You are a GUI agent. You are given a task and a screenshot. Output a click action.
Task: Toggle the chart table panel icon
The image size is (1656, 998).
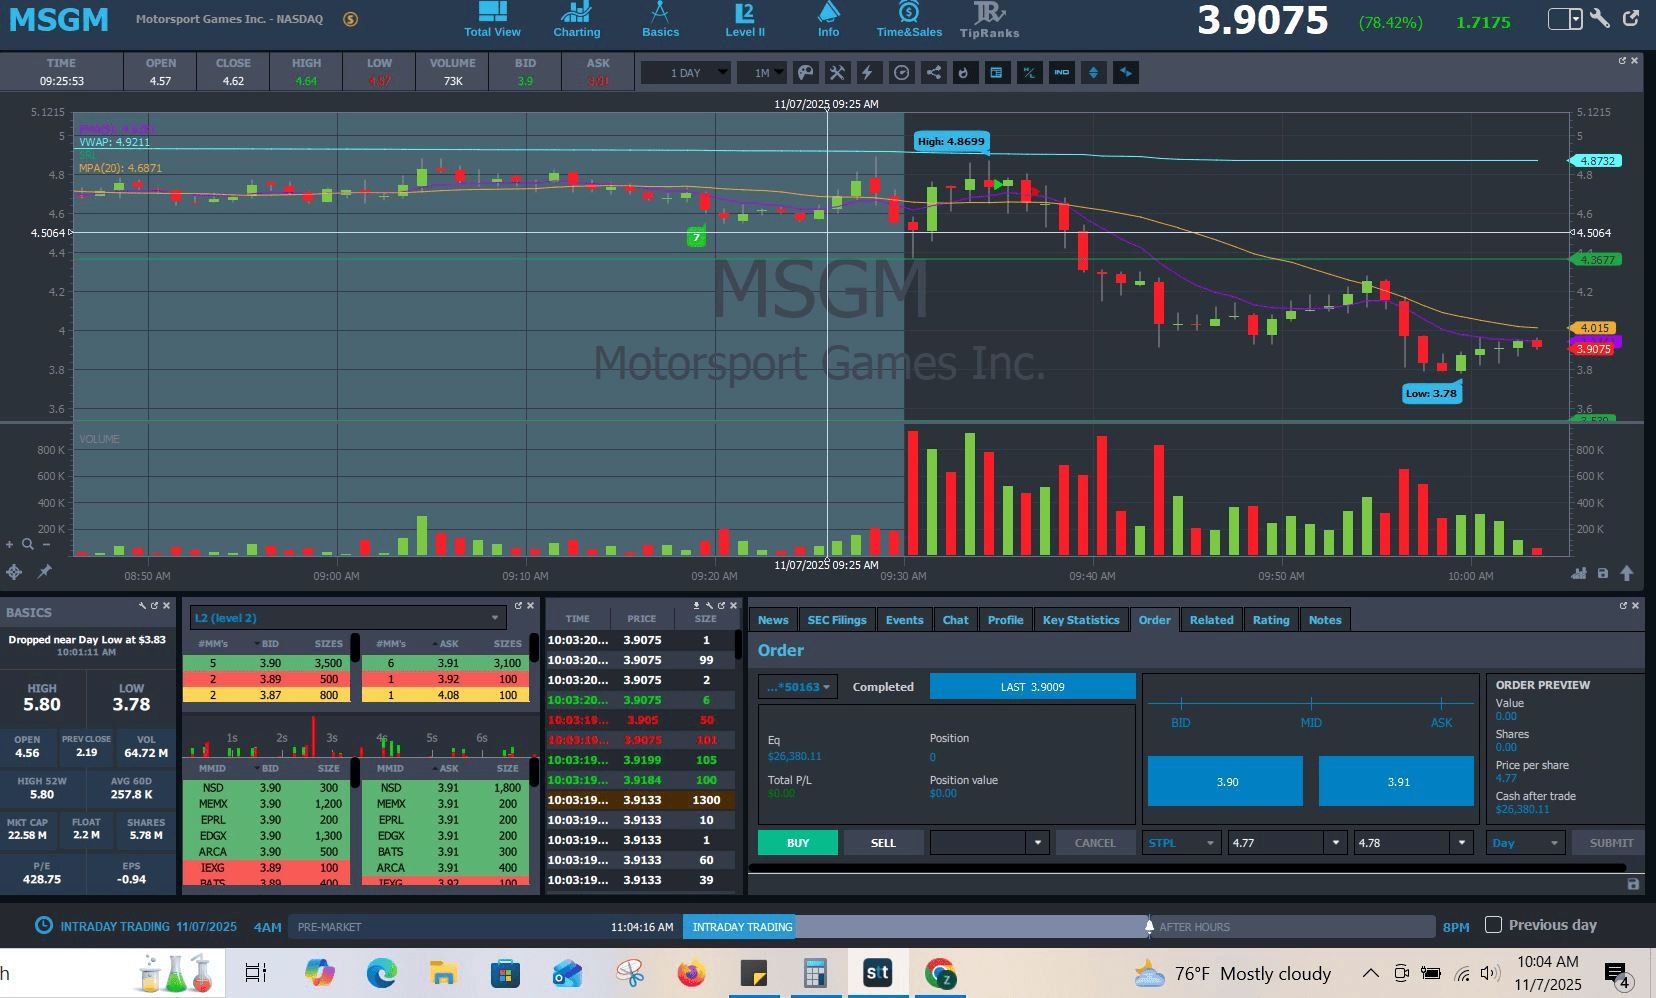point(996,72)
